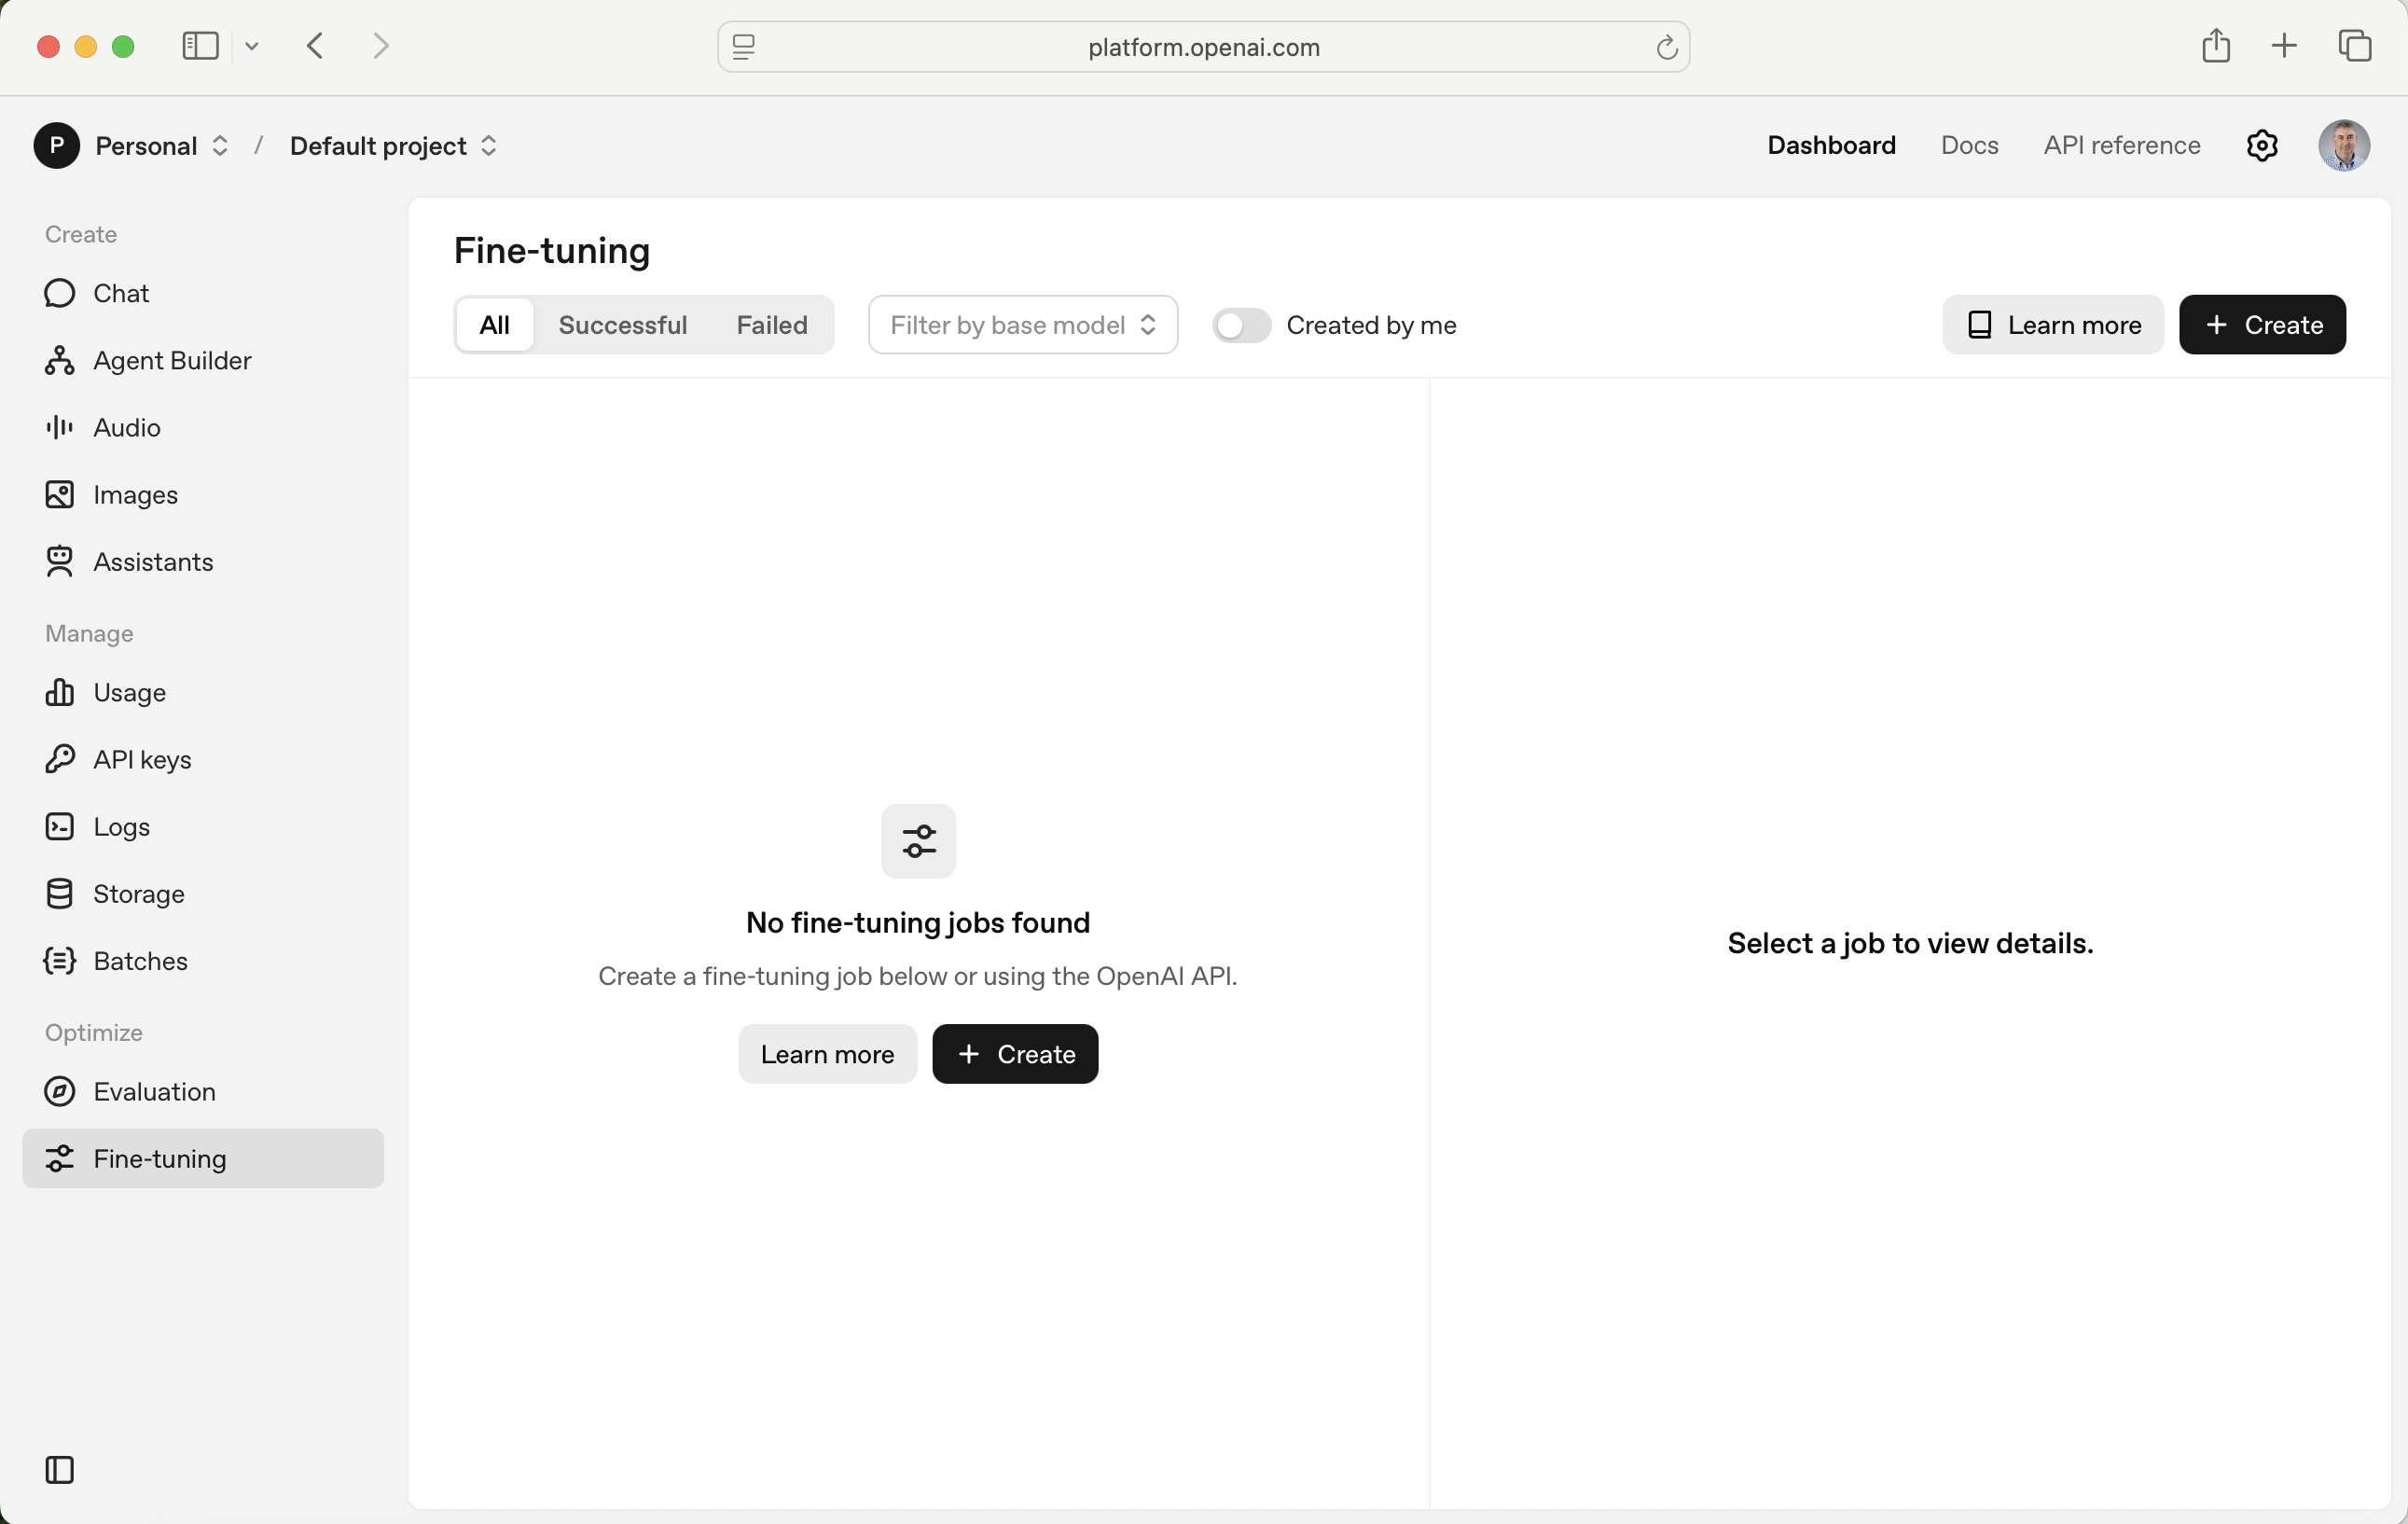Open Agent Builder from the sidebar
Viewport: 2408px width, 1524px height.
171,360
